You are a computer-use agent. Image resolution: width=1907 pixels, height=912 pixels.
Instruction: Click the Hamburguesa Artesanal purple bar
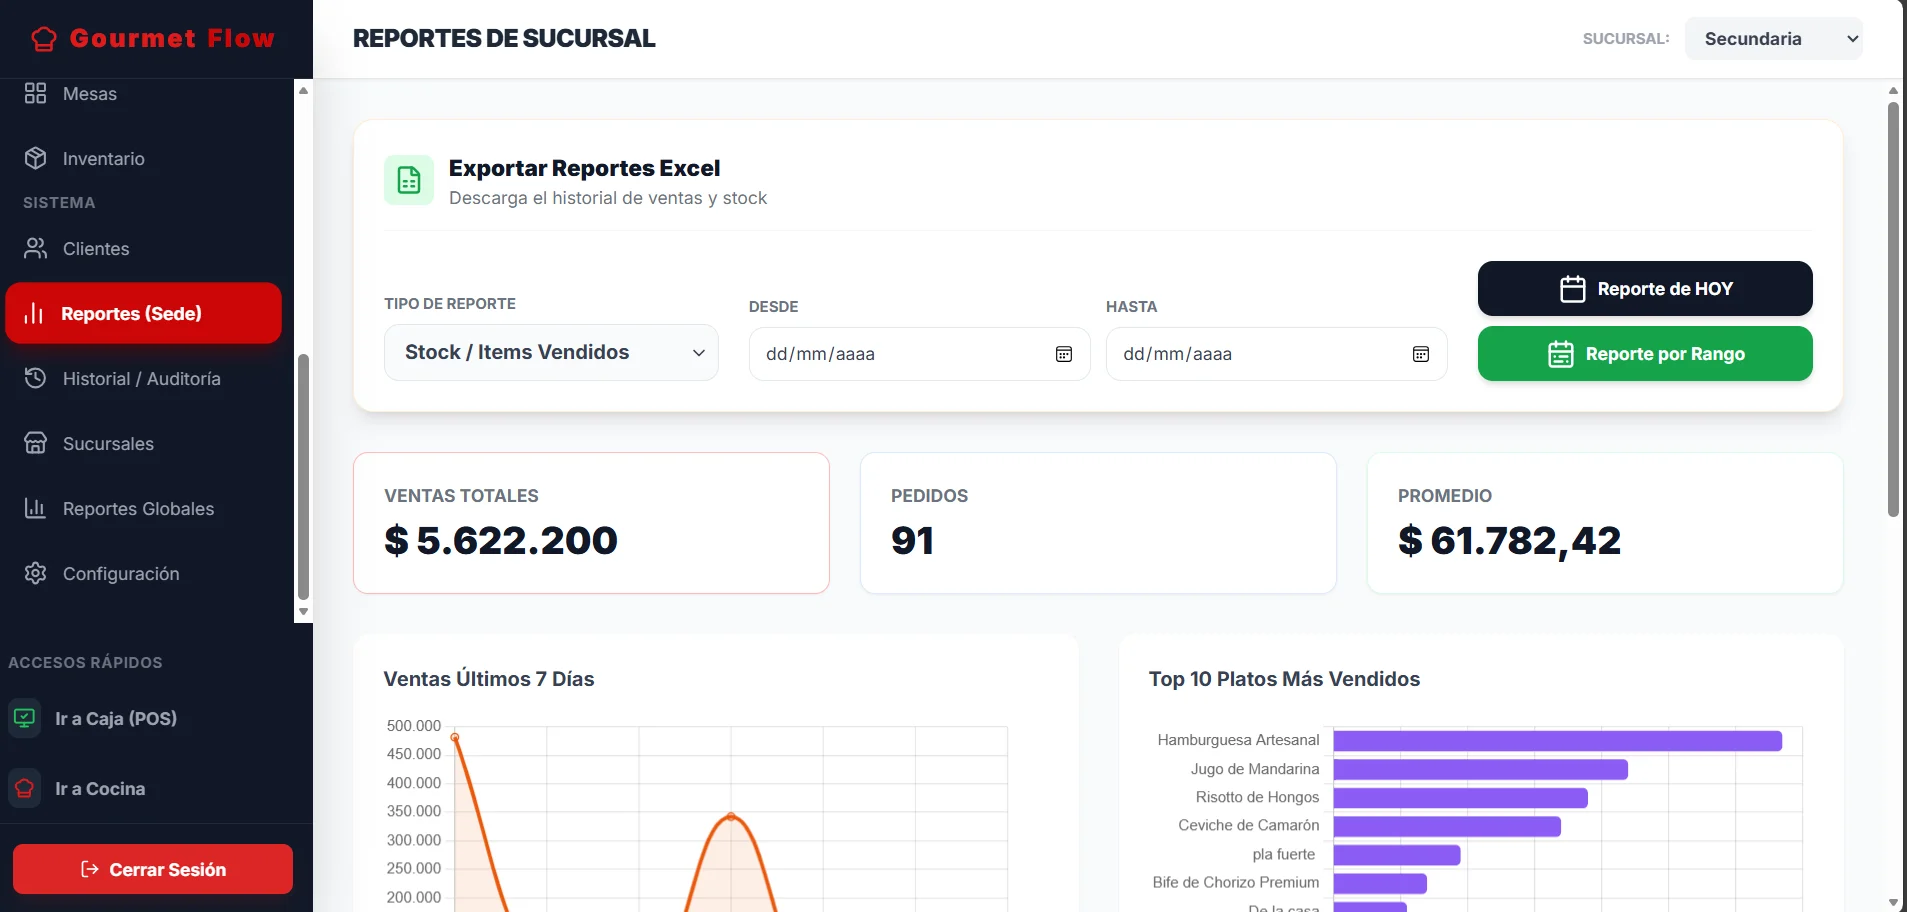pos(1557,740)
